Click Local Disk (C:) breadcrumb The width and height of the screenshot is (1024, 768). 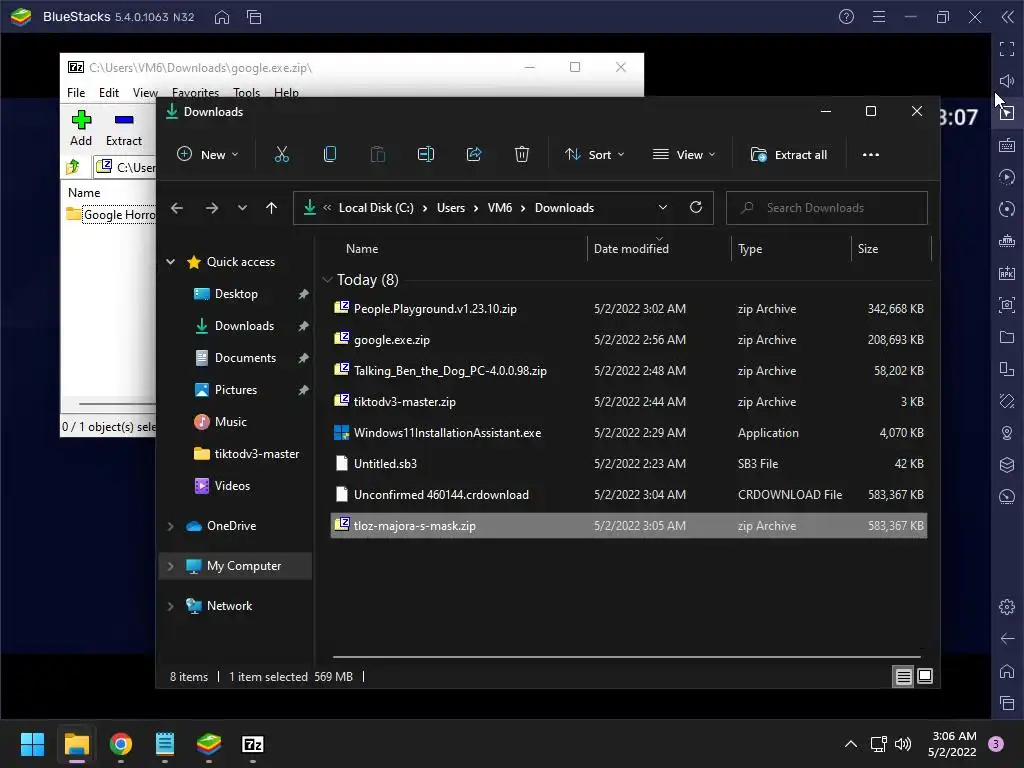[376, 208]
